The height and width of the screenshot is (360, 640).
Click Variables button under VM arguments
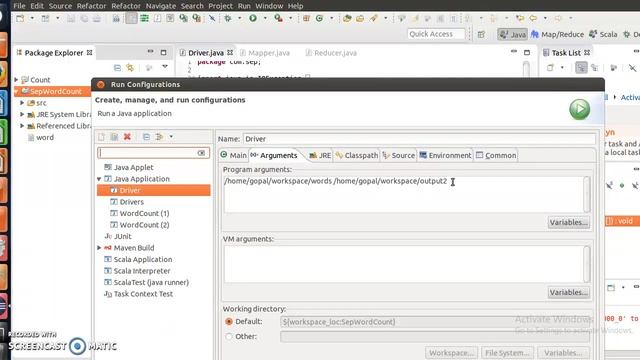tap(569, 292)
